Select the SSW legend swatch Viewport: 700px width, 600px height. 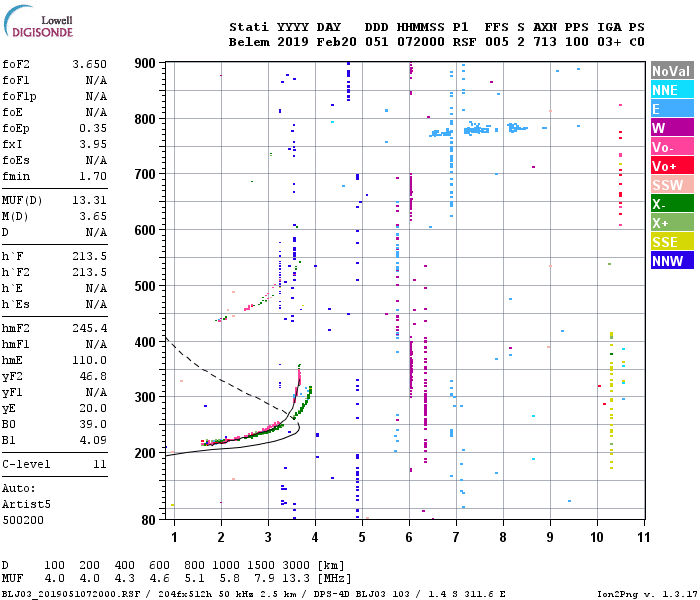tap(672, 185)
